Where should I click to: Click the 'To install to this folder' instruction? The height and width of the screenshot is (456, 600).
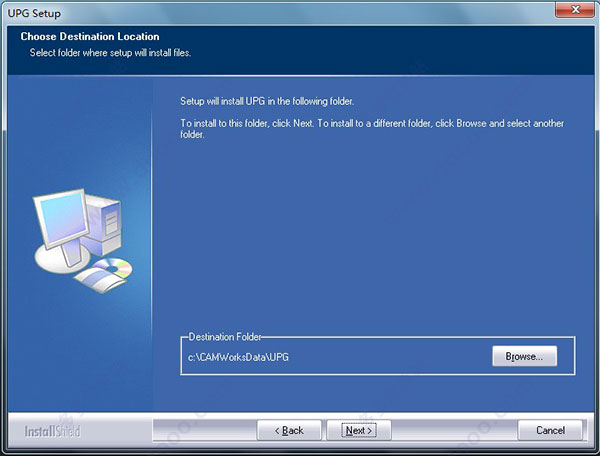(372, 129)
